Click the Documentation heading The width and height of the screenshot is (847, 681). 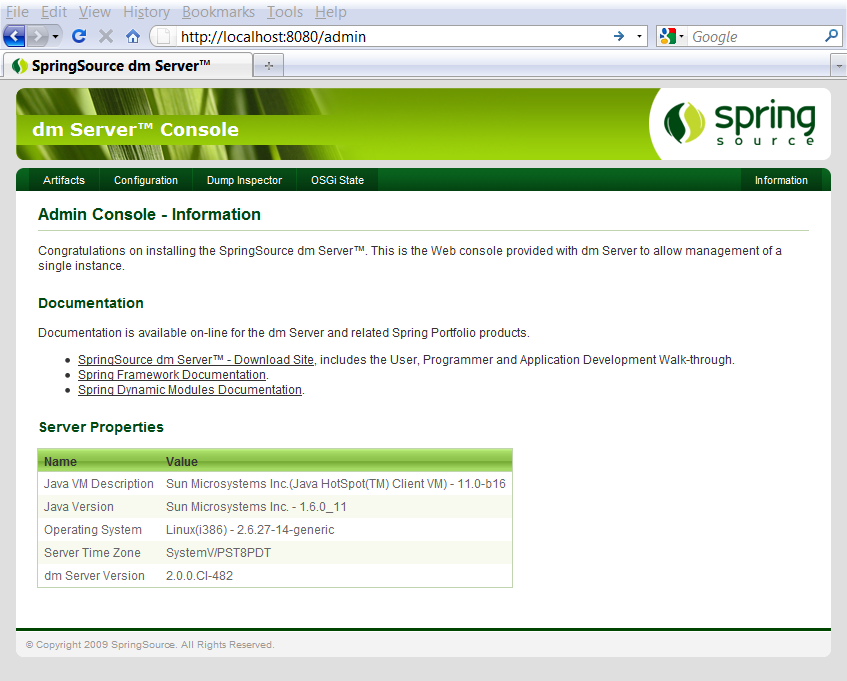coord(91,303)
